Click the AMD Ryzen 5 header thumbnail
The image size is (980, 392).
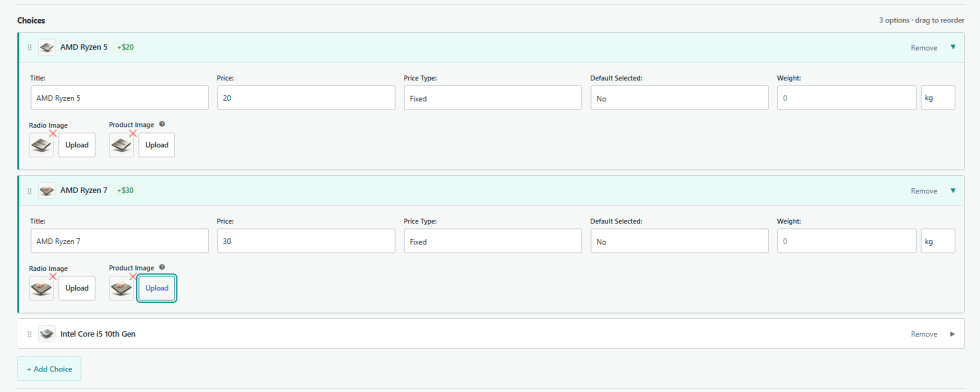click(x=46, y=48)
